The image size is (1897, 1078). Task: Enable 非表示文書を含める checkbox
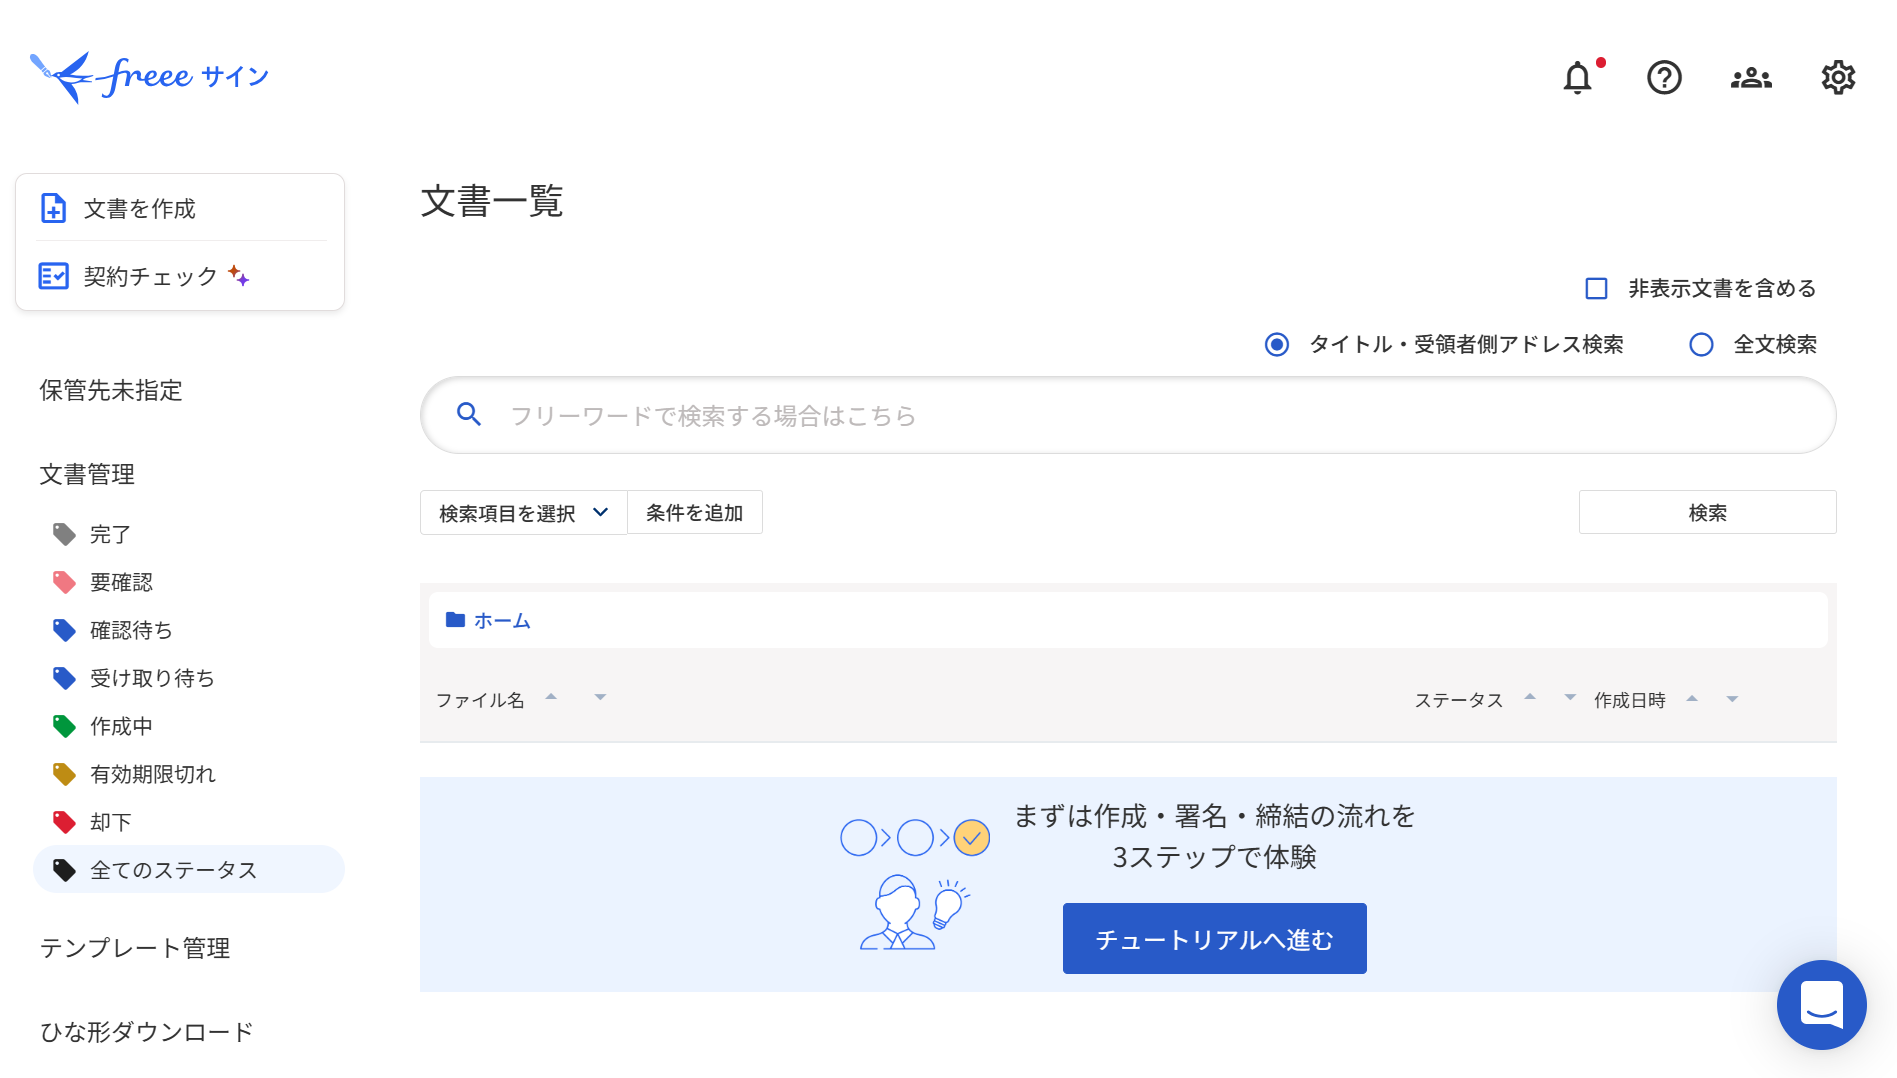[x=1596, y=289]
